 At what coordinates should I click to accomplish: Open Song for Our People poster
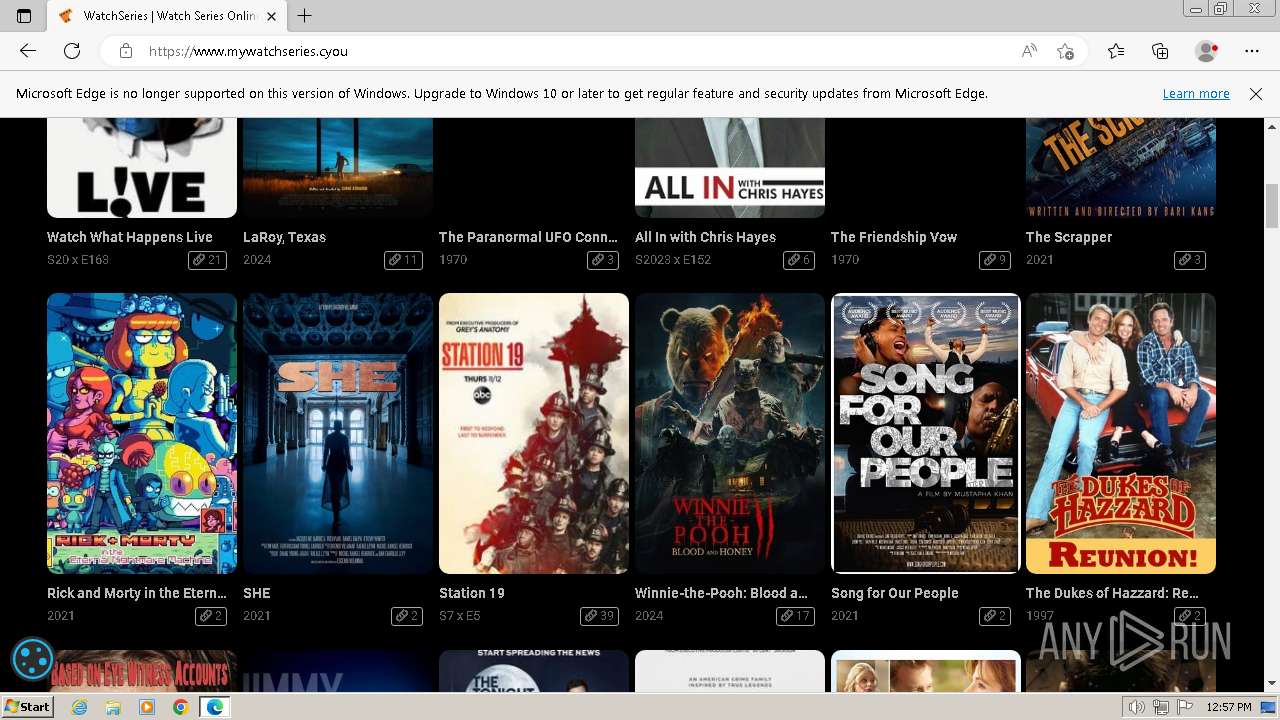pyautogui.click(x=926, y=433)
